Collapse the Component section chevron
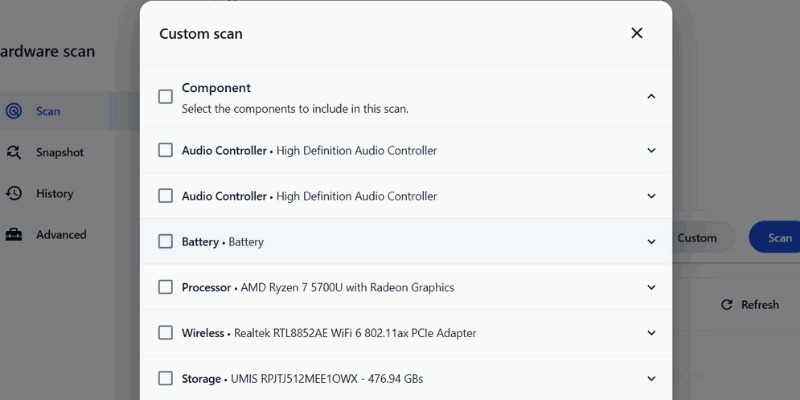This screenshot has height=400, width=800. [651, 97]
